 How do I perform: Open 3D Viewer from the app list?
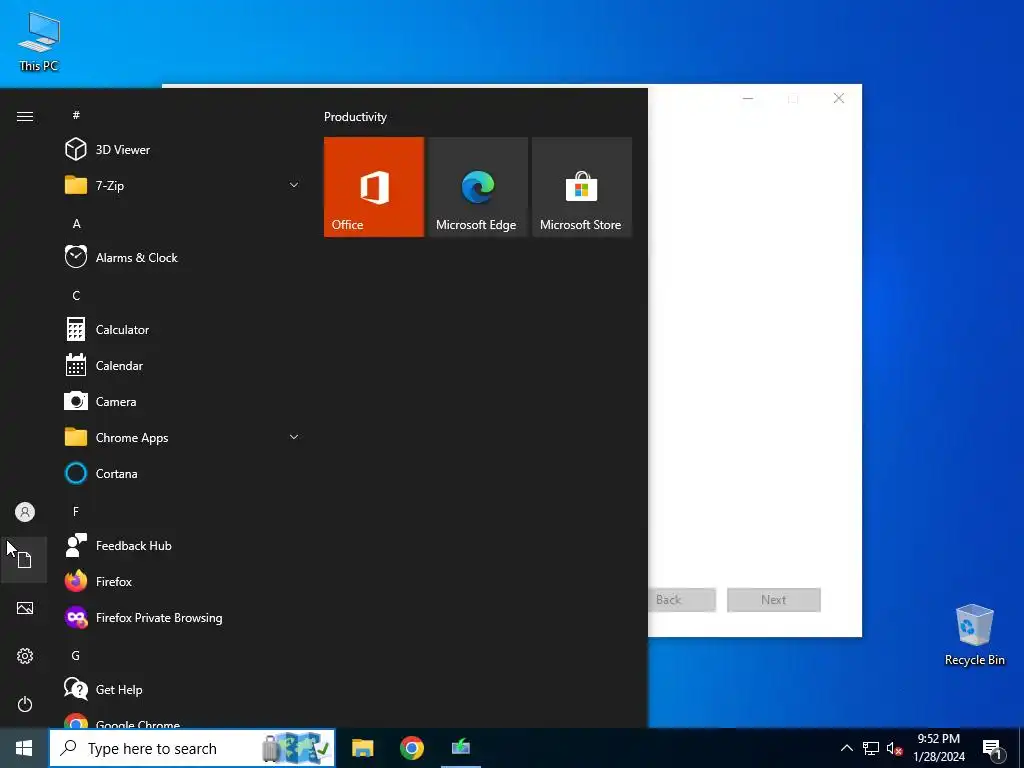tap(183, 150)
